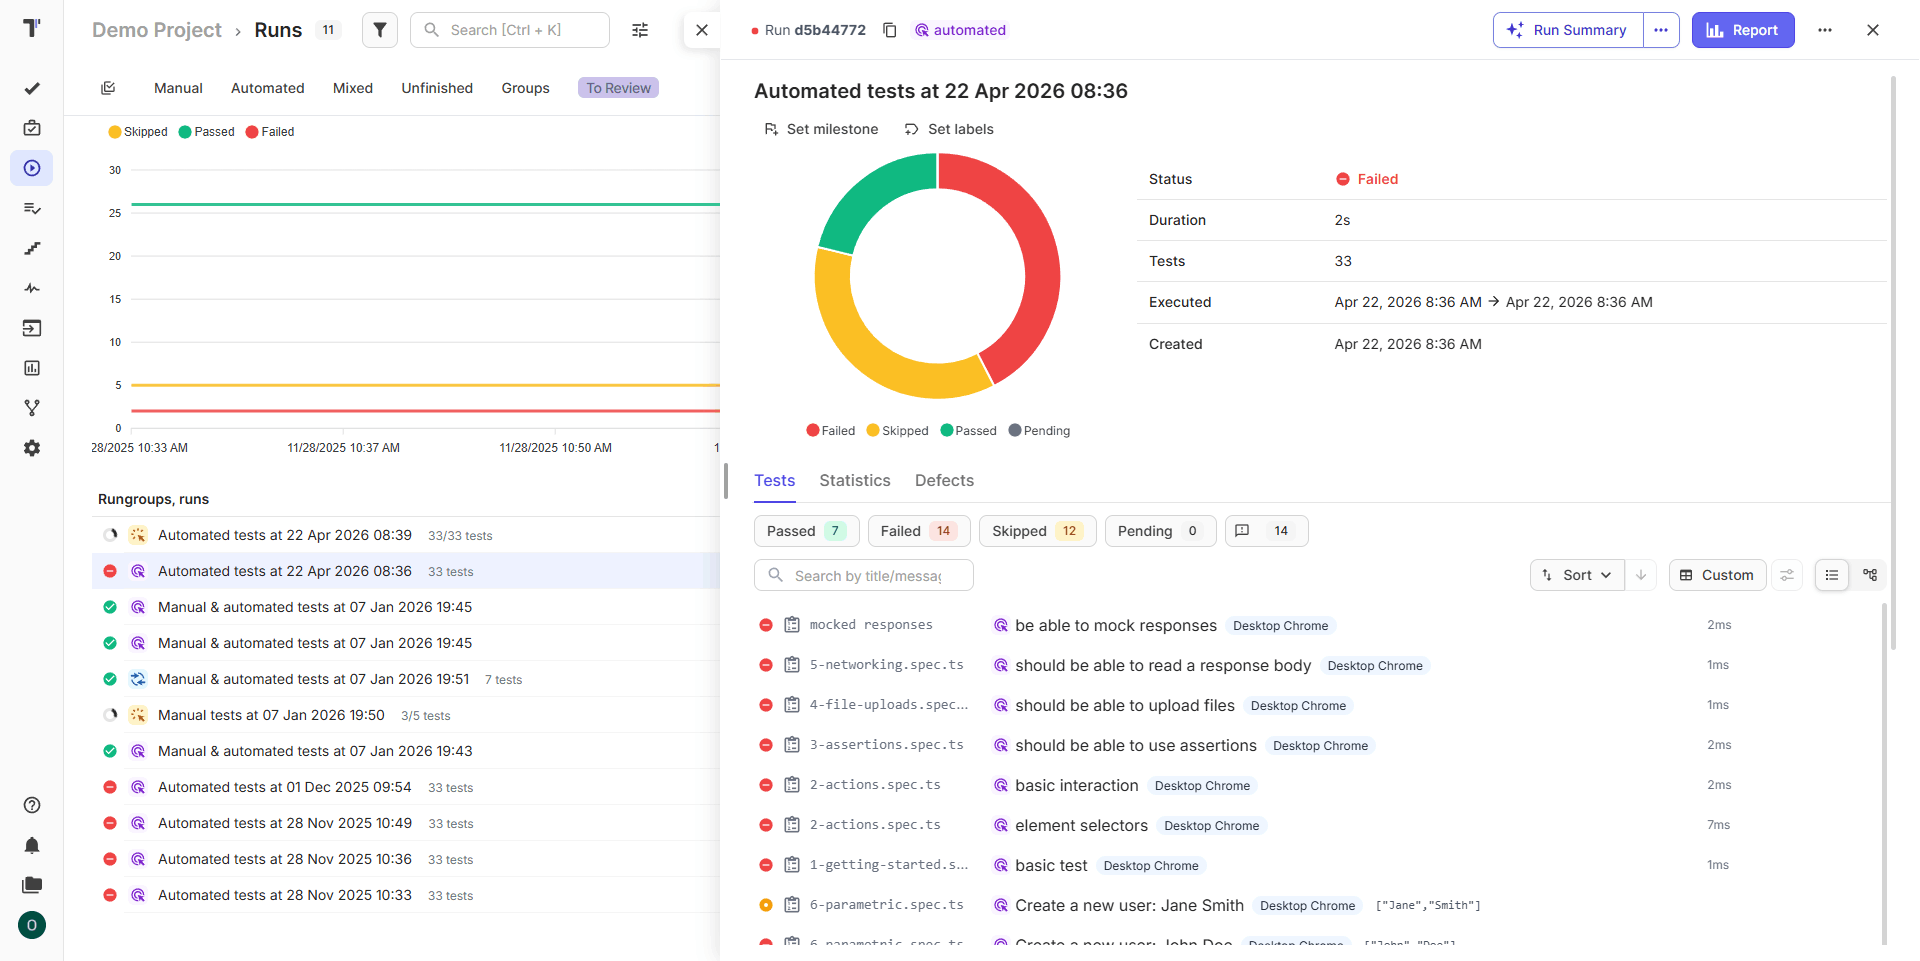Open the Pulse activity icon in sidebar
Image resolution: width=1920 pixels, height=961 pixels.
click(x=32, y=288)
